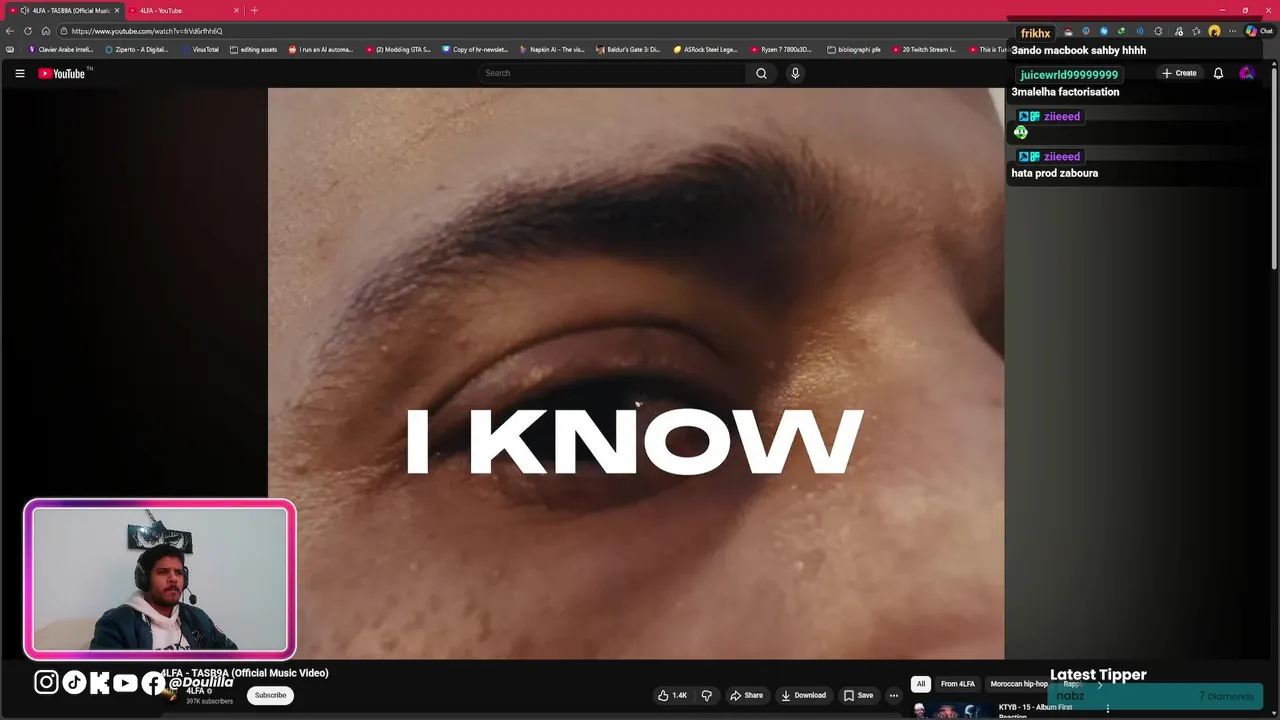The width and height of the screenshot is (1280, 720).
Task: Select the From 4LFA filter chip
Action: tap(957, 684)
